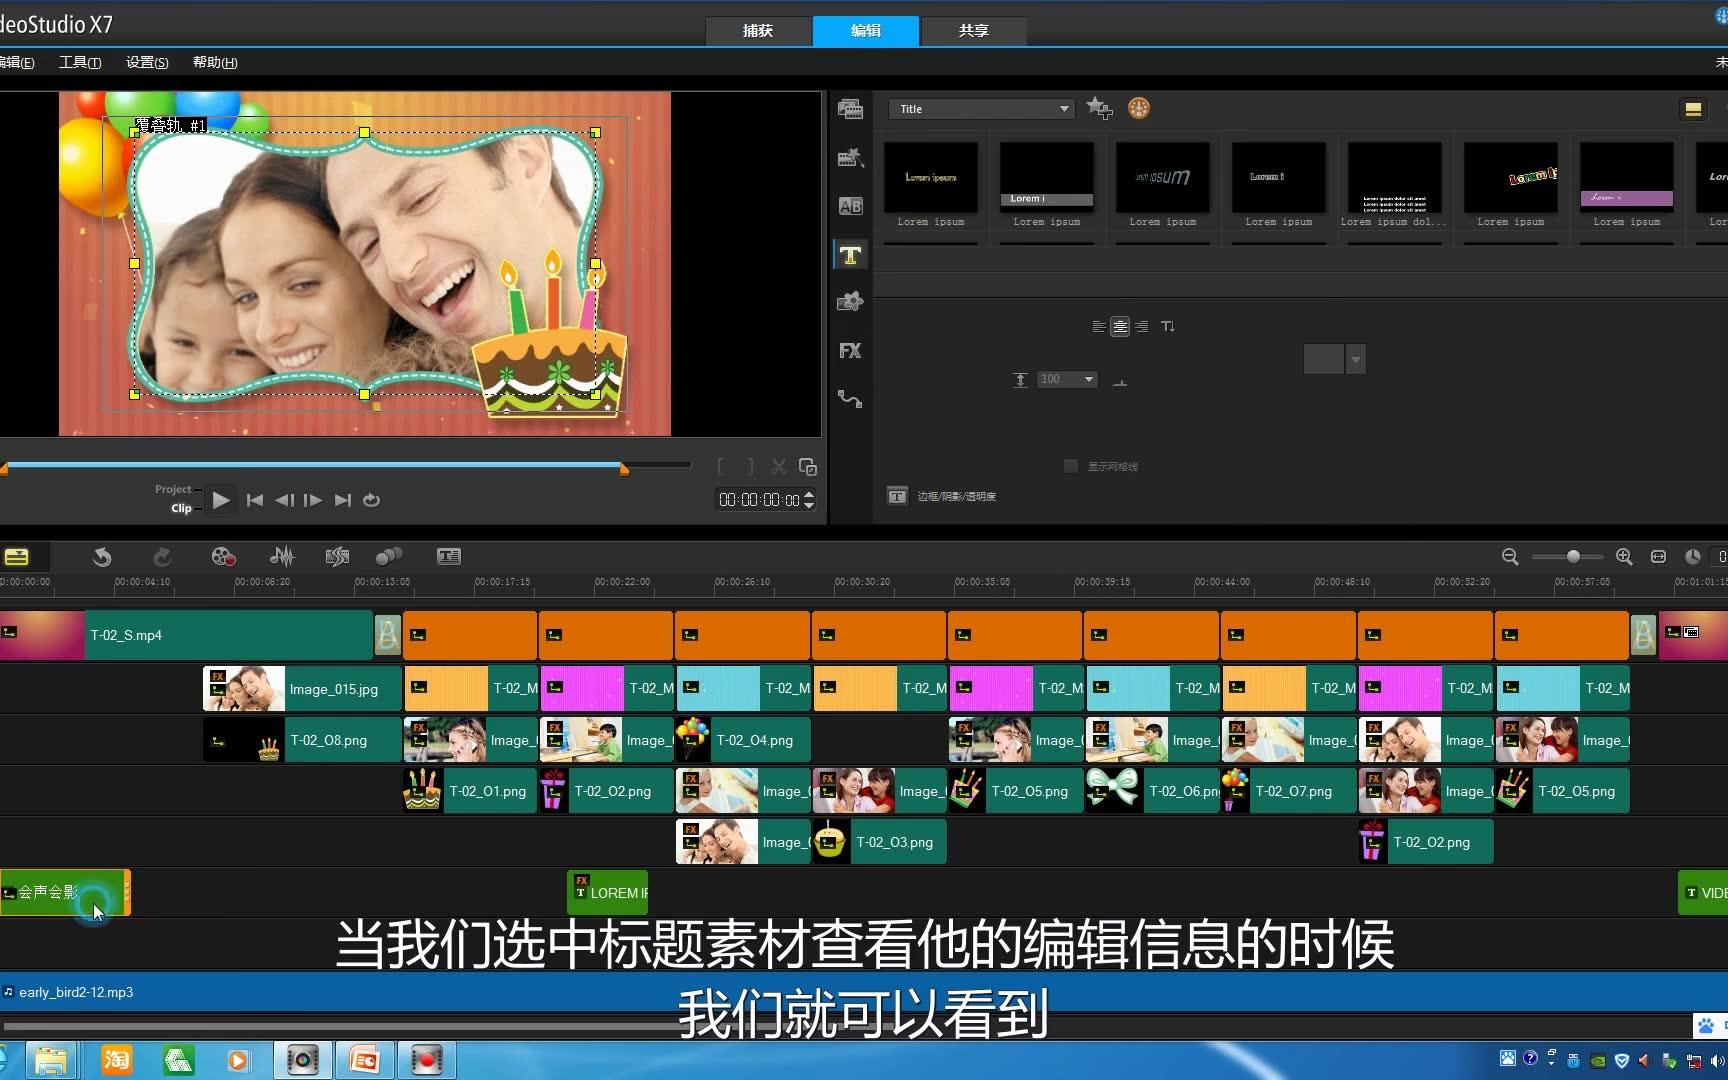Open the Title category dropdown
This screenshot has height=1080, width=1728.
982,109
